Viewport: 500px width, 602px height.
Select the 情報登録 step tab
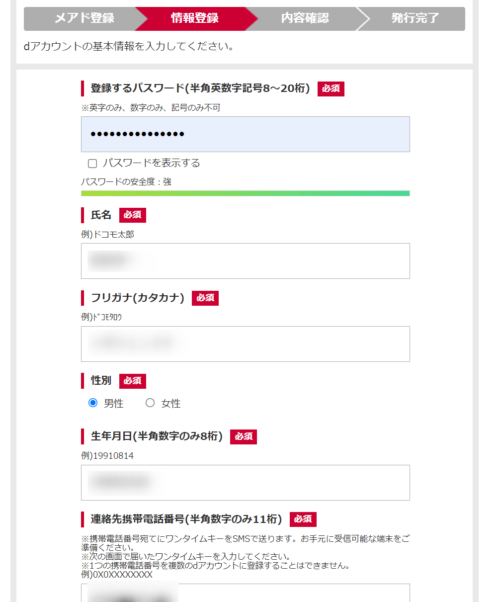pos(194,18)
